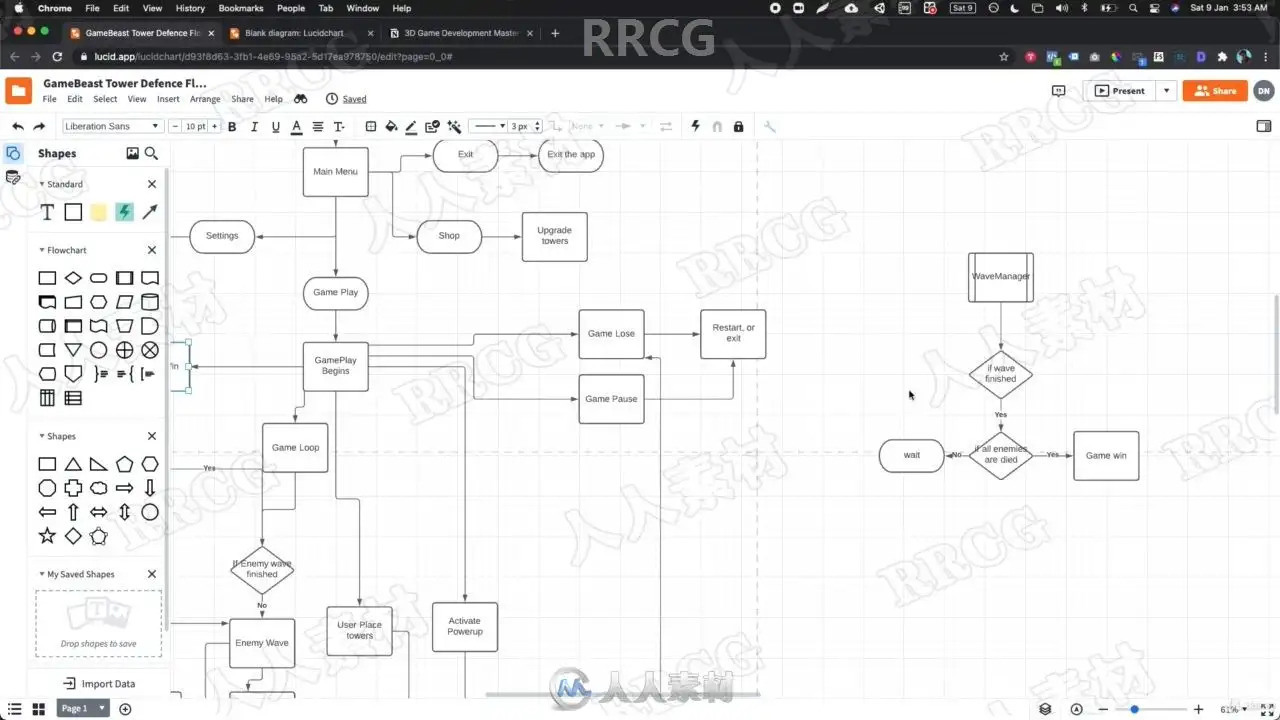
Task: Open the comments chat icon
Action: (x=1058, y=91)
